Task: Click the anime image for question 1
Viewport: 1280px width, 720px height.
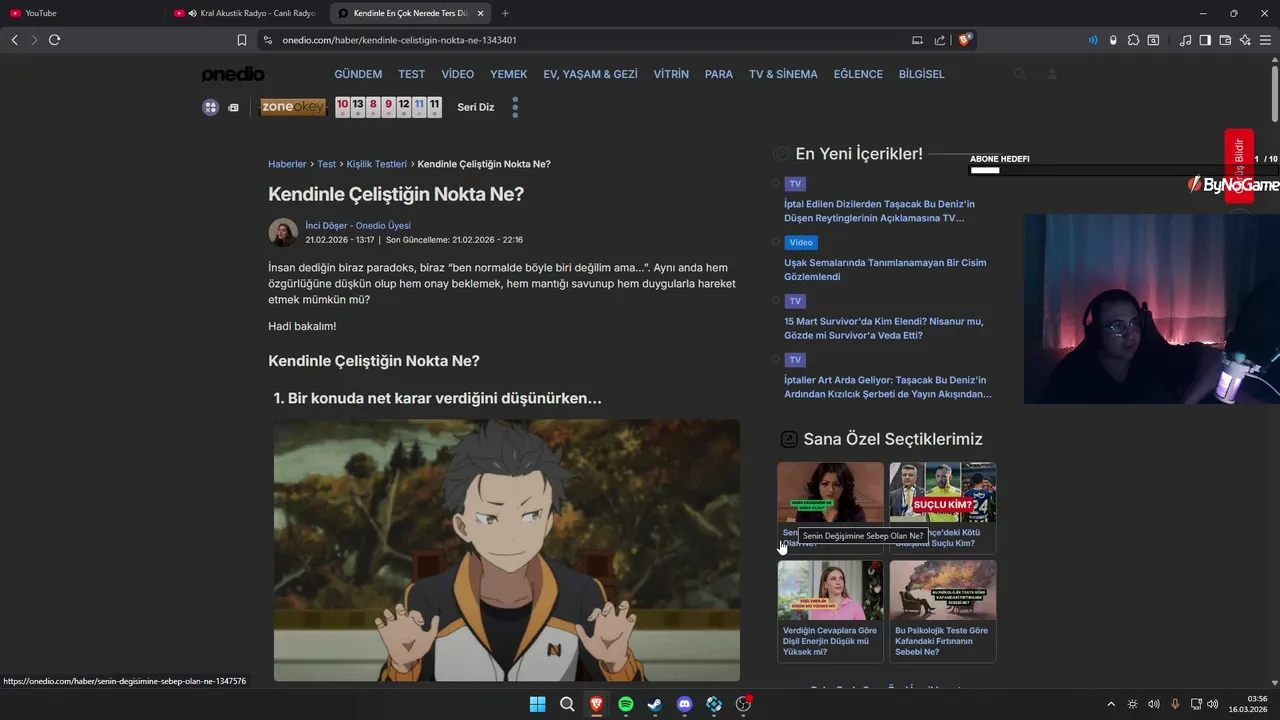Action: coord(507,550)
